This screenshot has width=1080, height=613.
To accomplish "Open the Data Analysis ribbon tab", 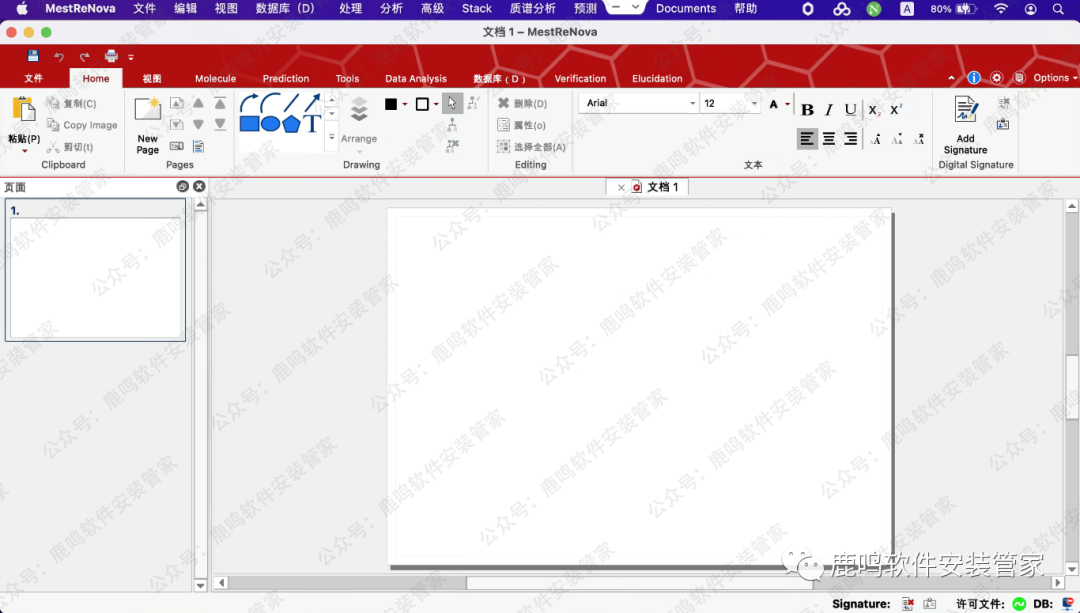I will click(x=416, y=78).
